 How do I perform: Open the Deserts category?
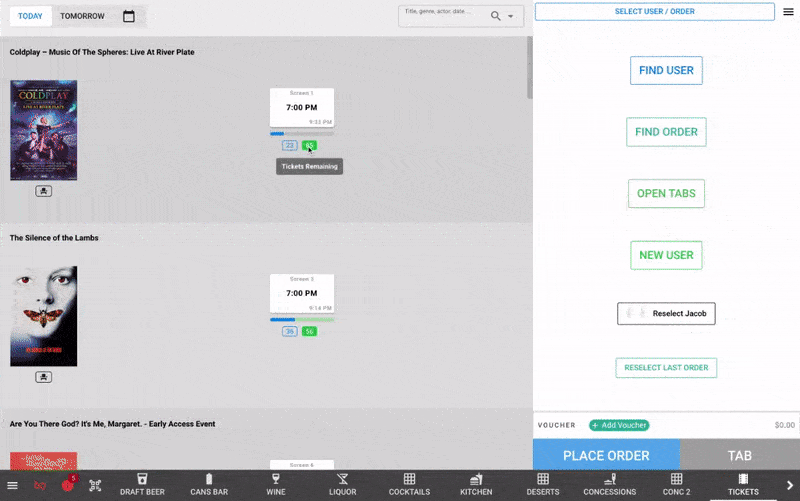tap(543, 485)
